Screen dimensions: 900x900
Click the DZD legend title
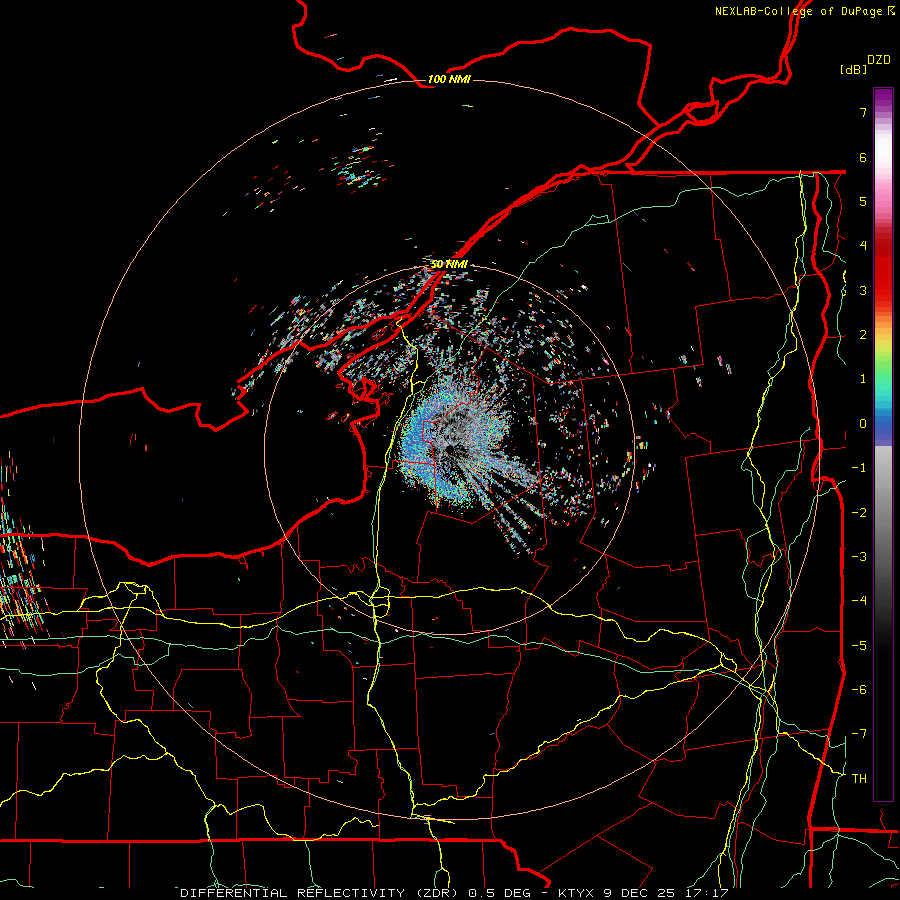tap(879, 60)
